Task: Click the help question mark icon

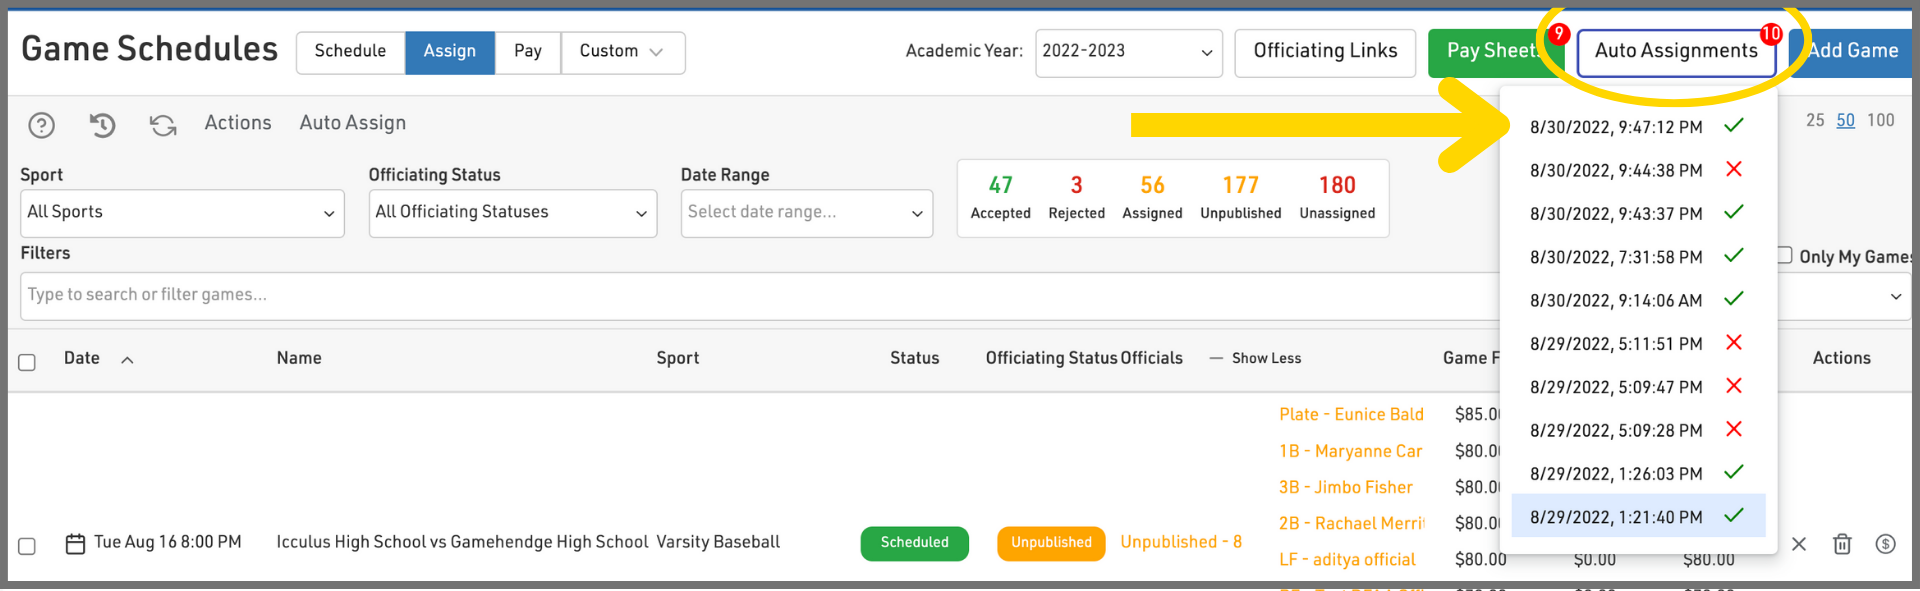Action: 41,125
